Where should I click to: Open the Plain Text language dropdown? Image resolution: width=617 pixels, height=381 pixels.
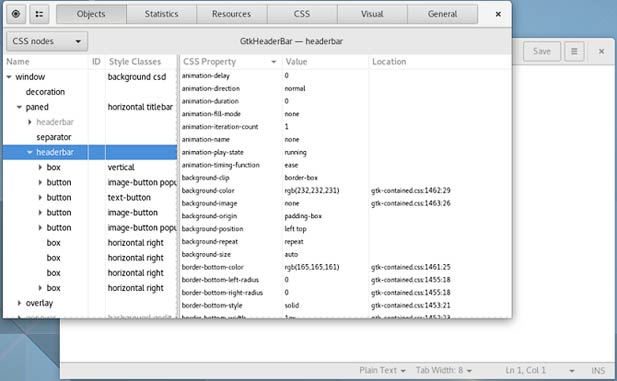pos(382,370)
